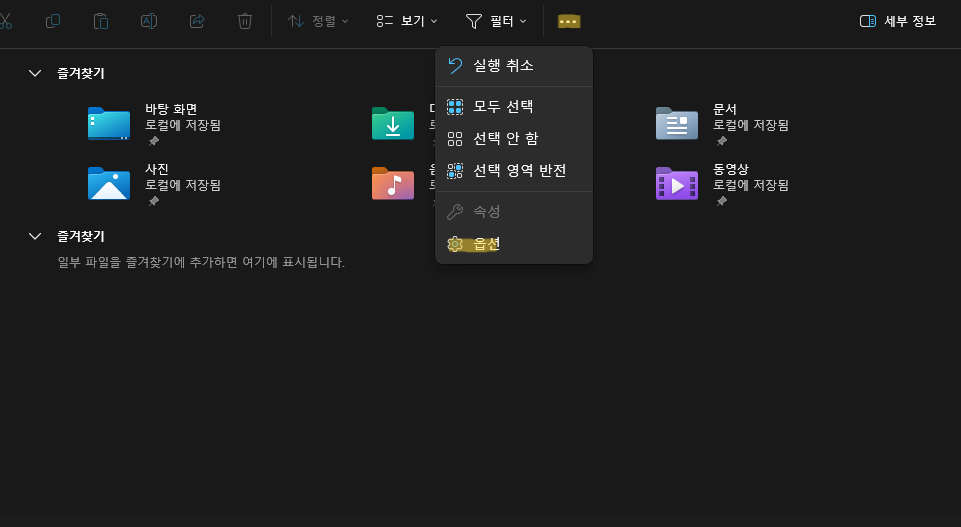
Task: Click the 동영상 folder name
Action: click(x=731, y=169)
